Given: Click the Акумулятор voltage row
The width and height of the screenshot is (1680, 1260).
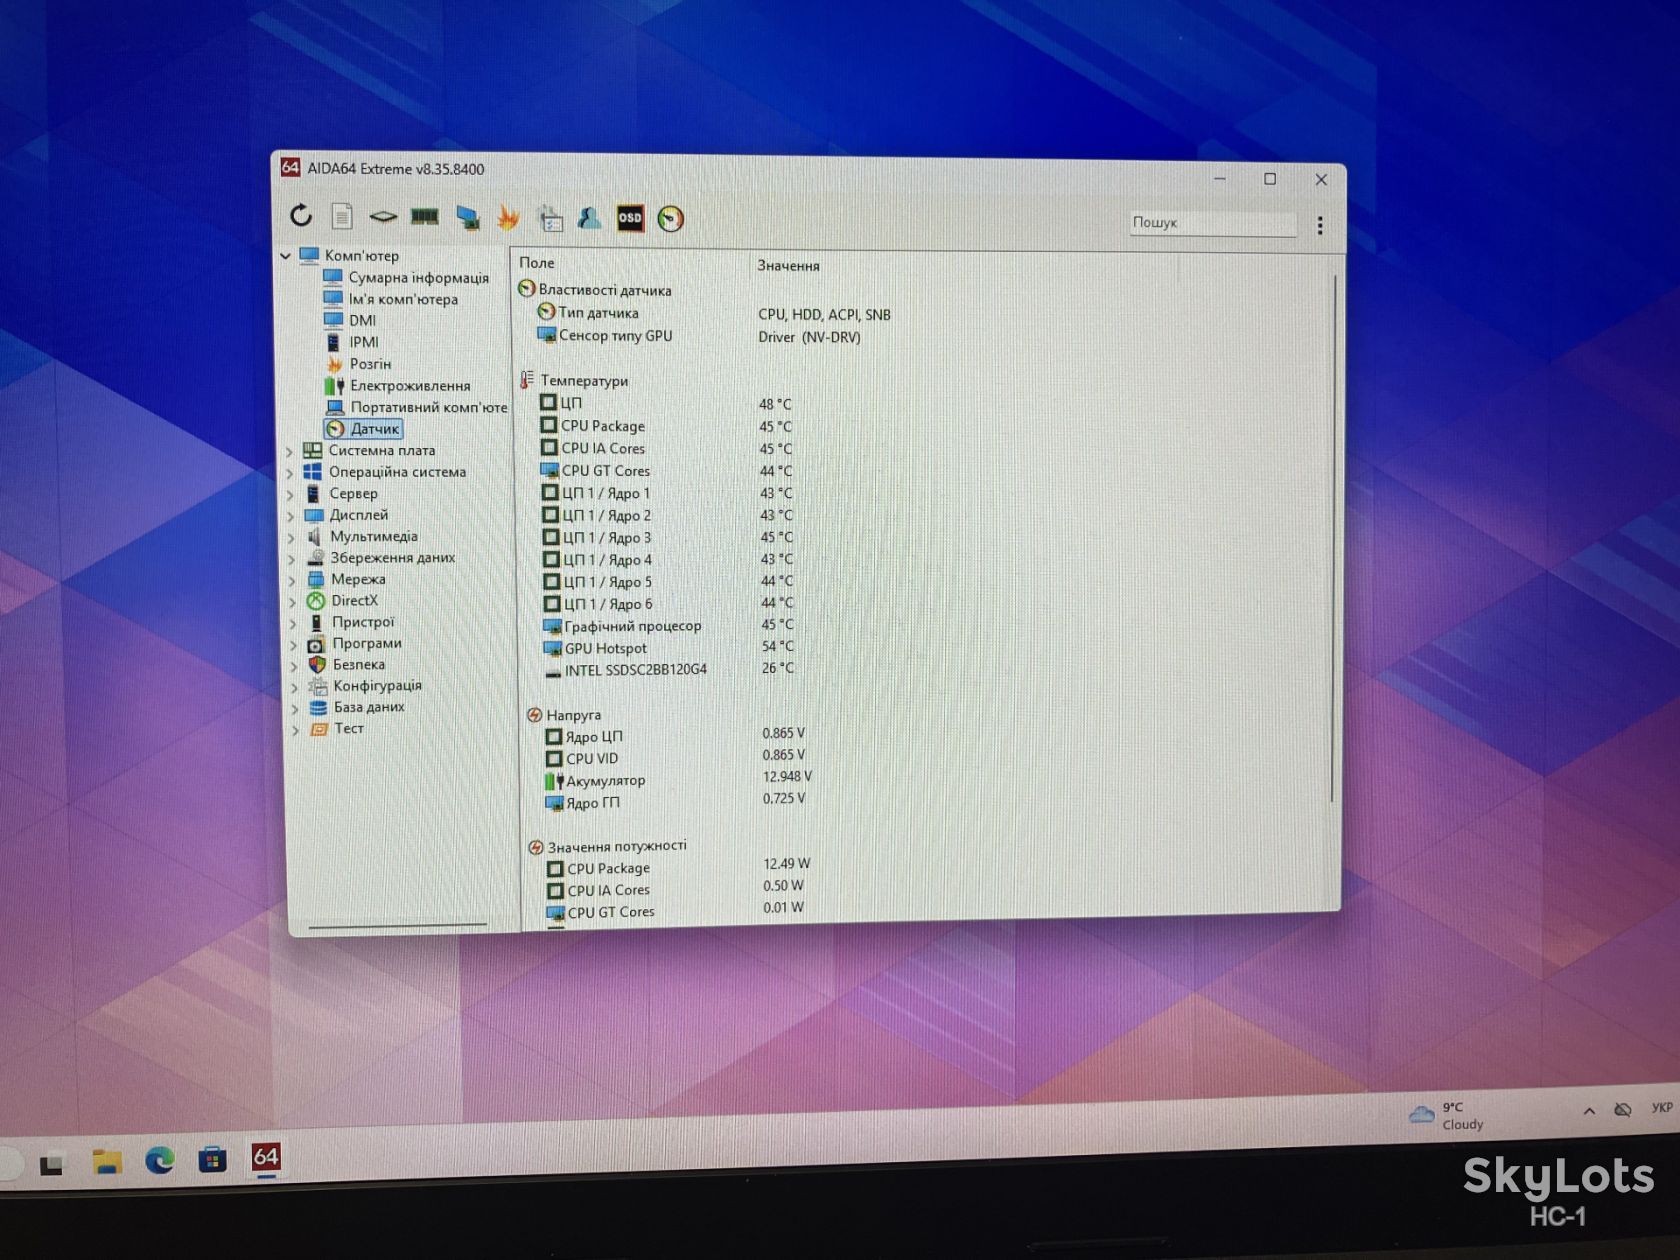Looking at the screenshot, I should (678, 780).
